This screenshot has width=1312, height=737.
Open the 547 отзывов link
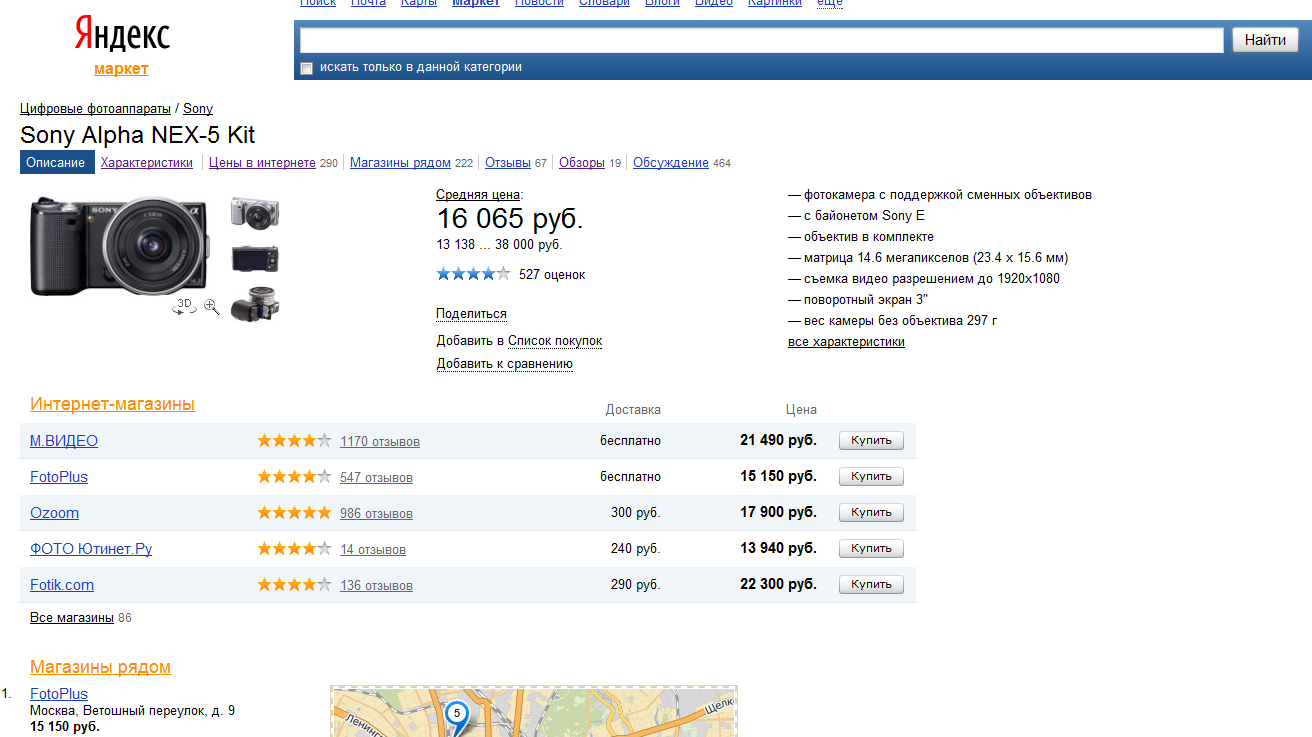[376, 478]
